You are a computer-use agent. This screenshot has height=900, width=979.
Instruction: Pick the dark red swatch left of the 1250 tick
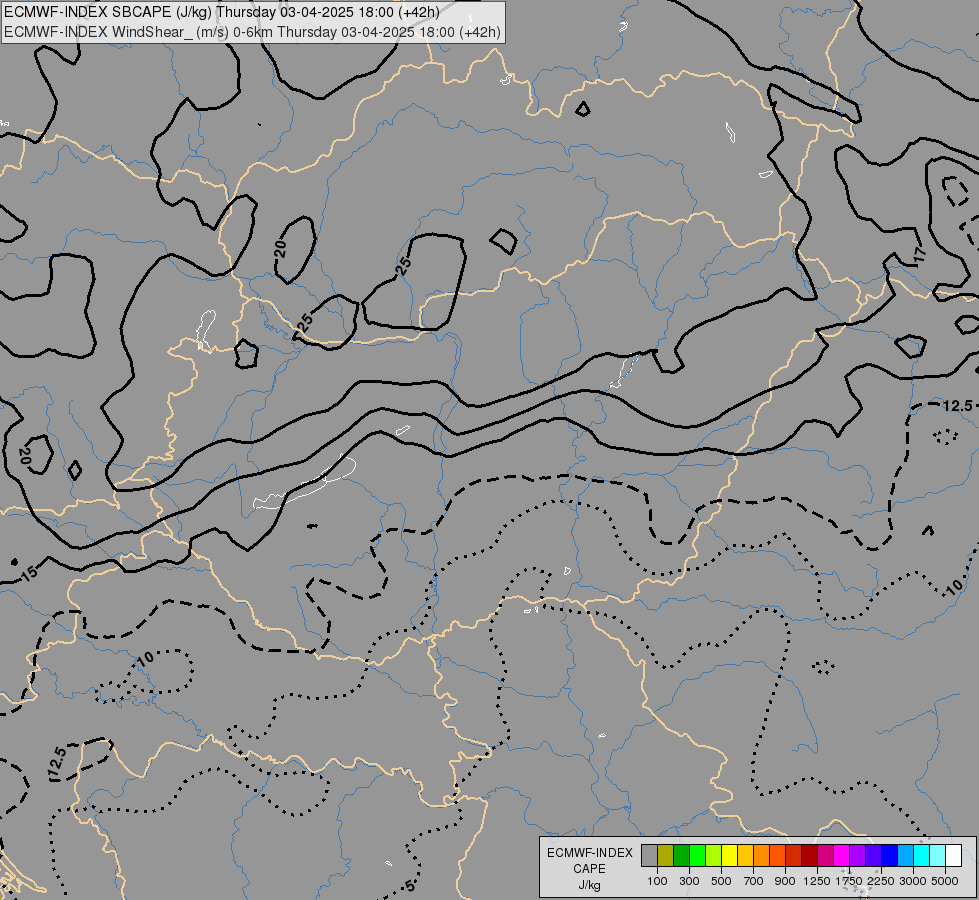pos(809,855)
